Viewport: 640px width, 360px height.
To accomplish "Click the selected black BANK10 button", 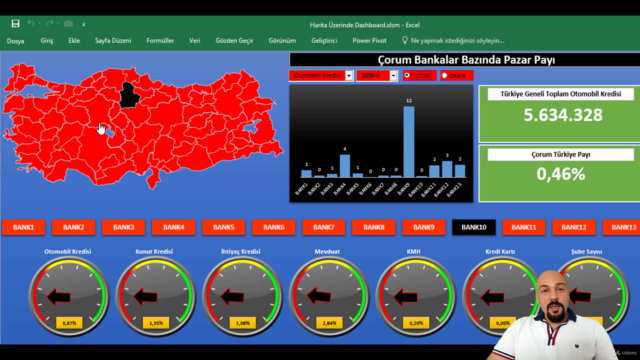I will click(474, 227).
